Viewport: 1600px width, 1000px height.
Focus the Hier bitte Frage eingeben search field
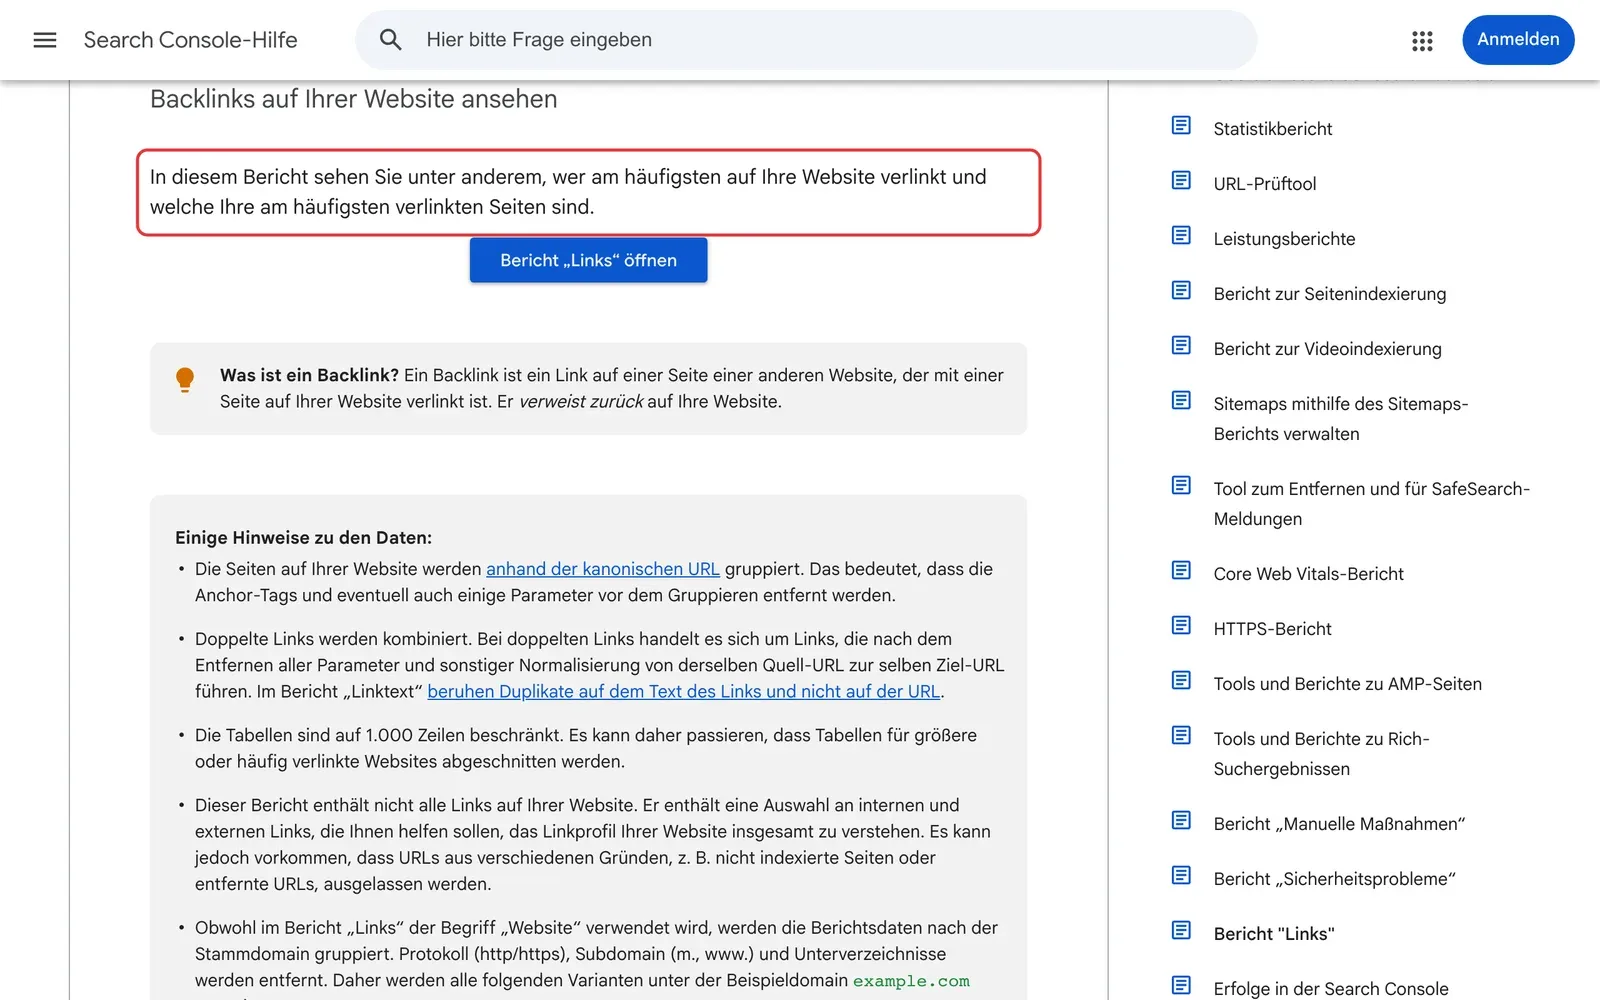pos(806,40)
